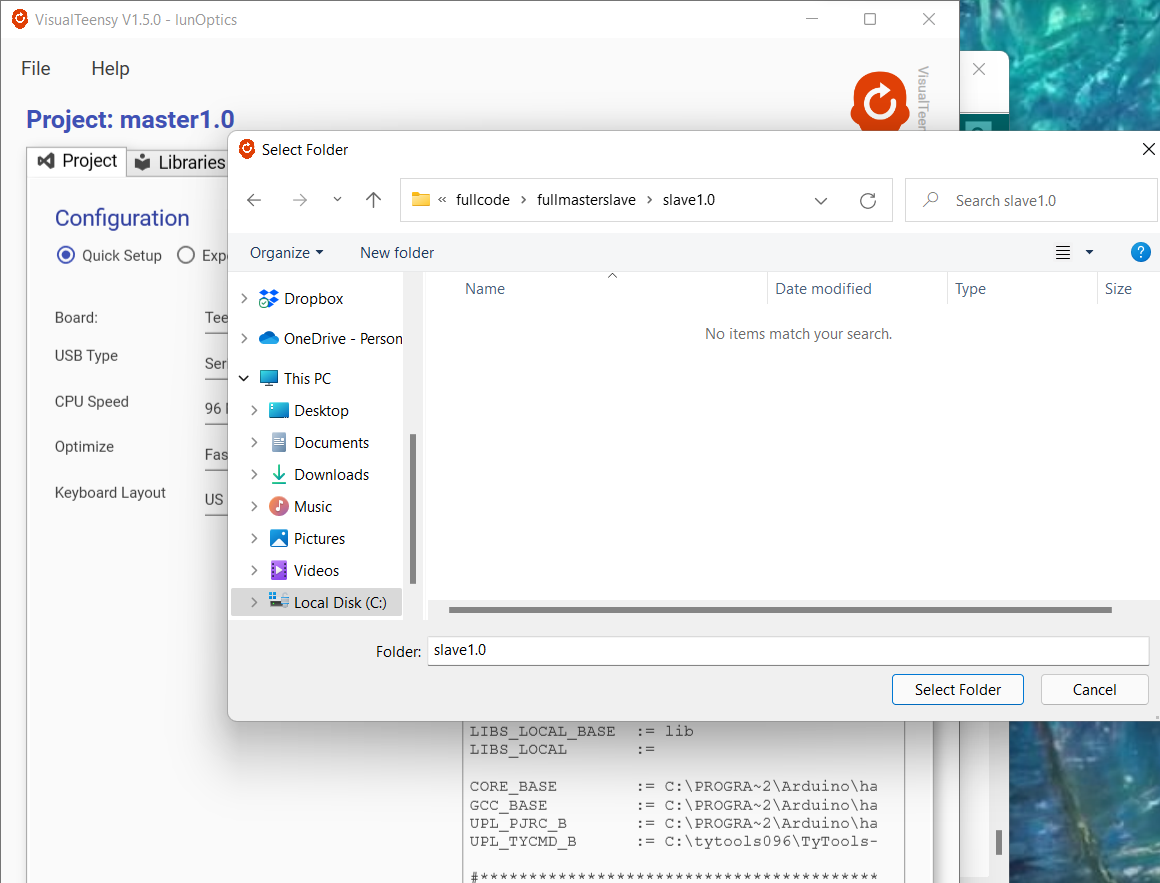Open the blue Help question mark icon

(x=1141, y=252)
